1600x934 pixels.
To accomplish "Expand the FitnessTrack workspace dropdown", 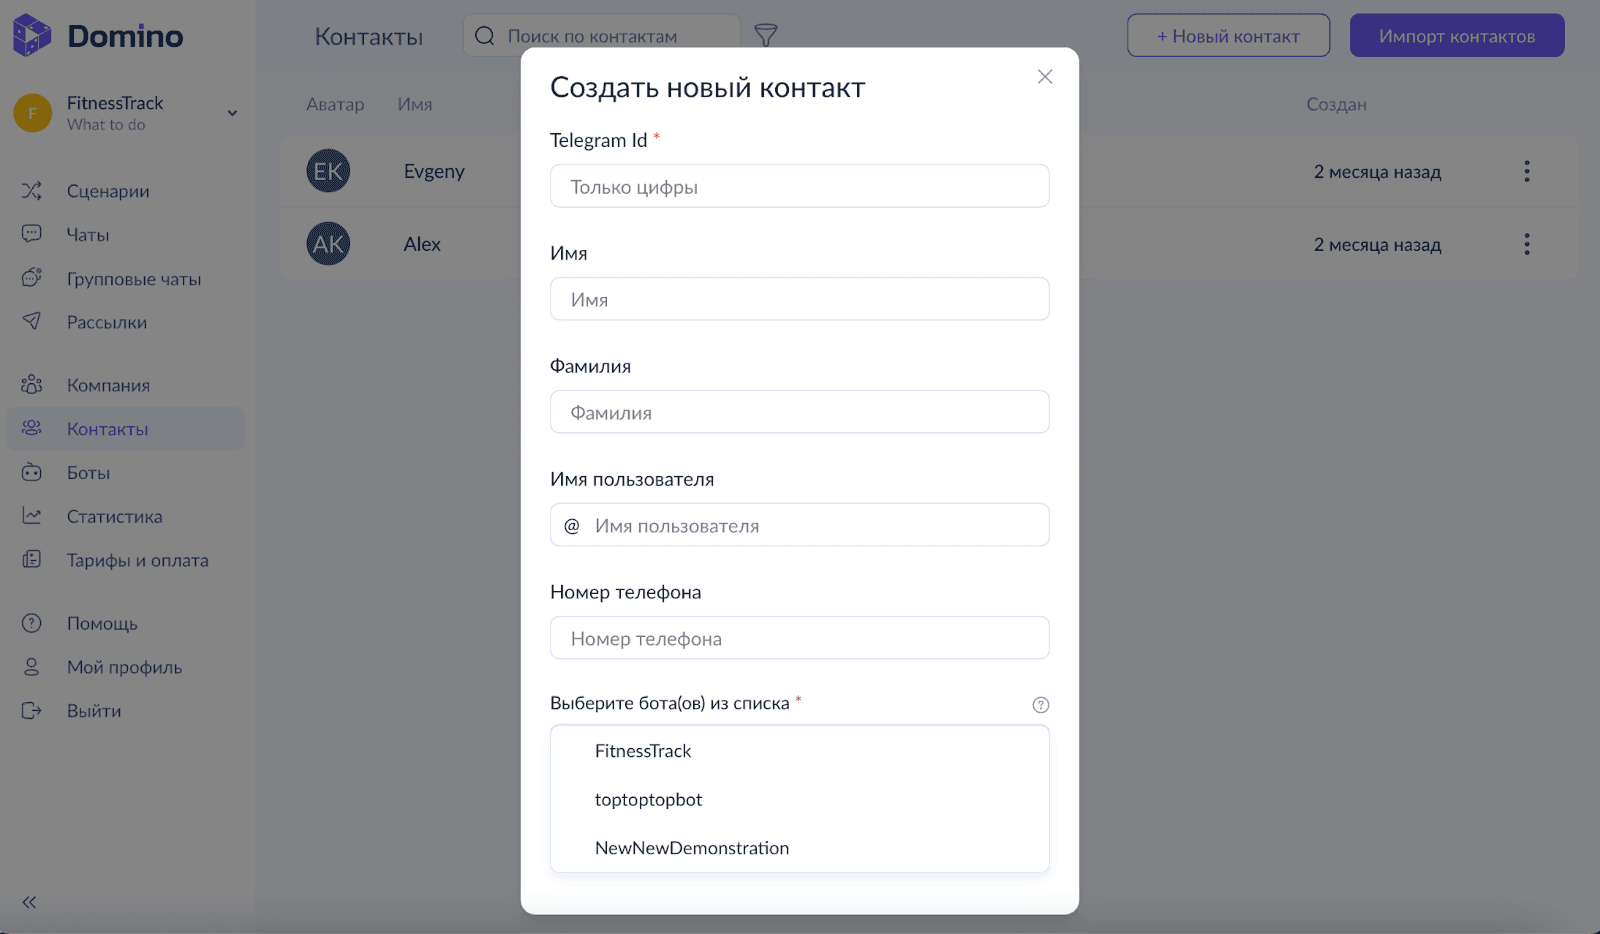I will tap(232, 113).
